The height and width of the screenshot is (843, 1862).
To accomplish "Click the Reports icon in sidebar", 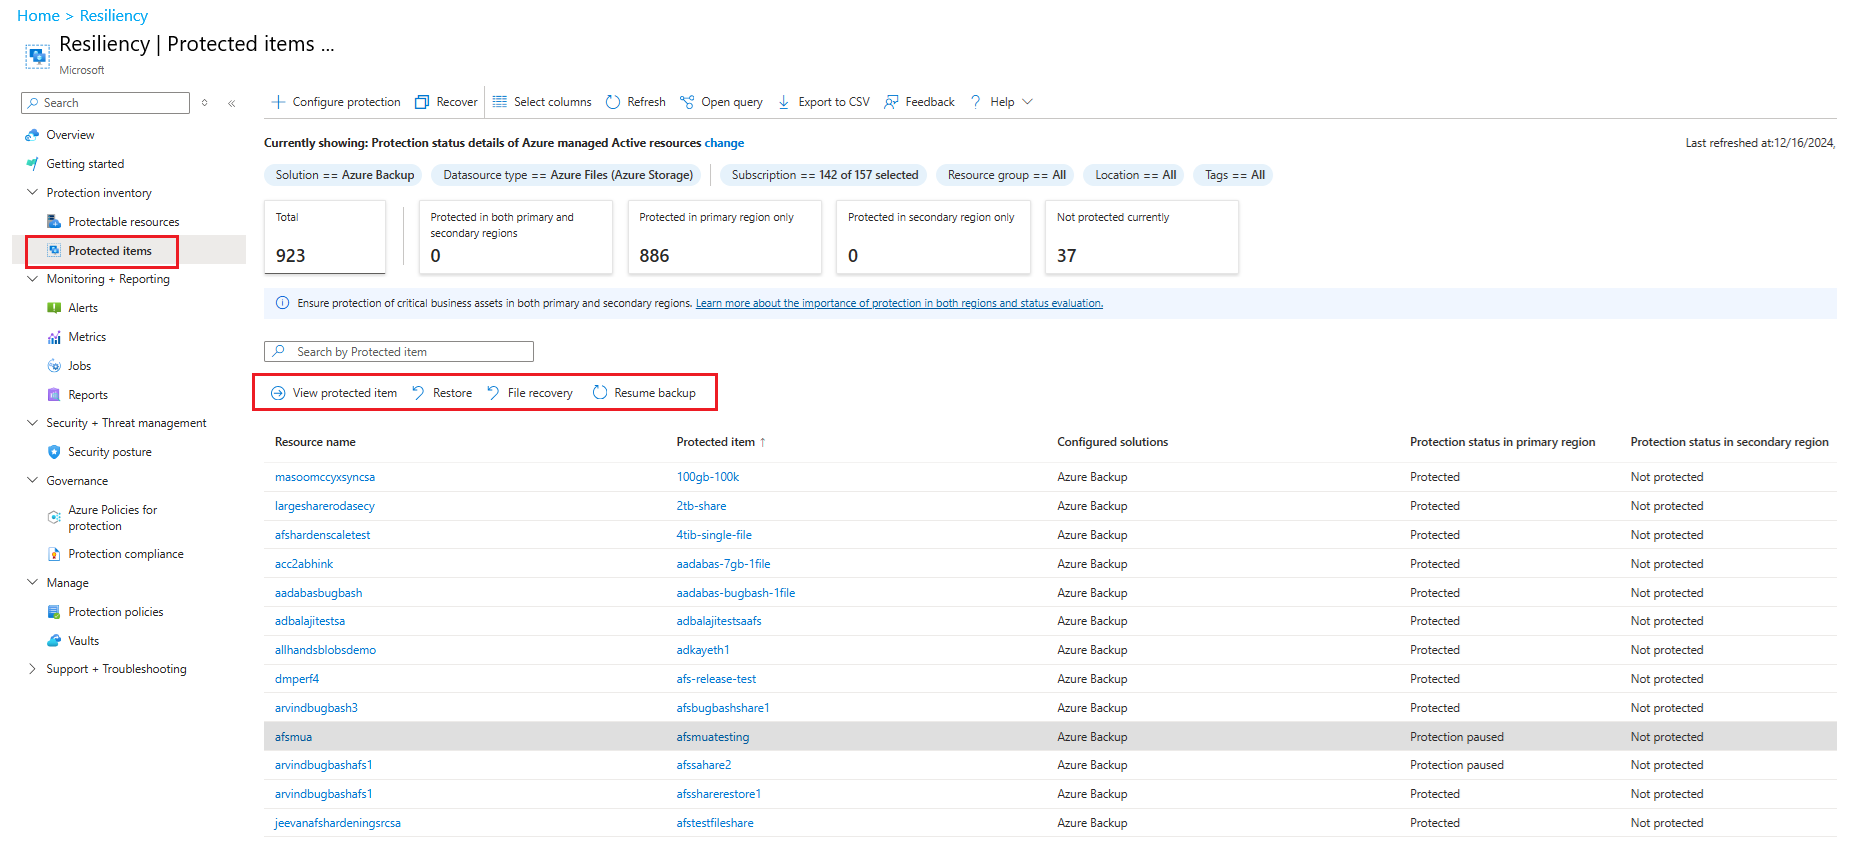I will tap(54, 395).
